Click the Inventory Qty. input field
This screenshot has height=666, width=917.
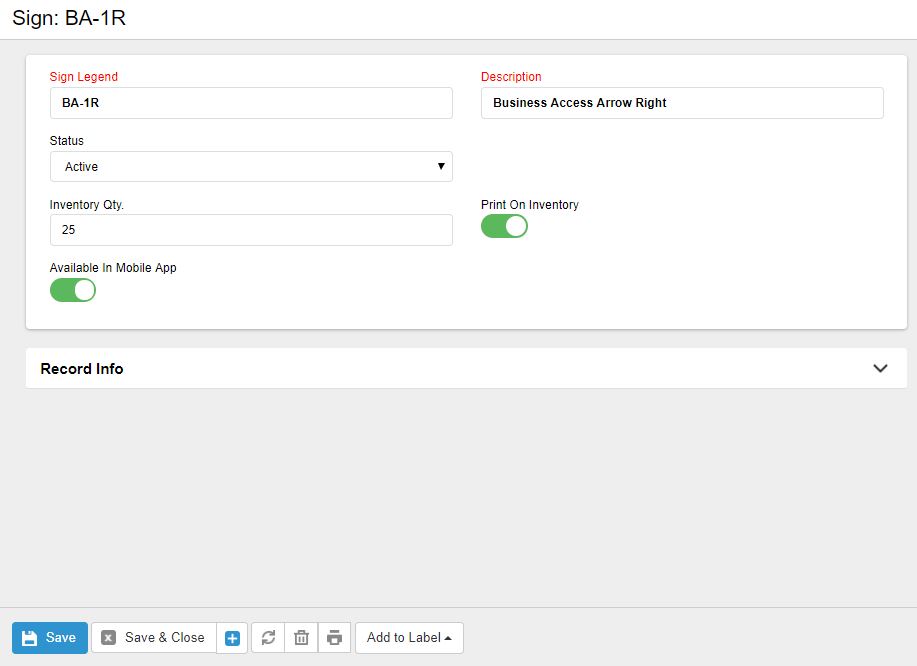coord(251,230)
